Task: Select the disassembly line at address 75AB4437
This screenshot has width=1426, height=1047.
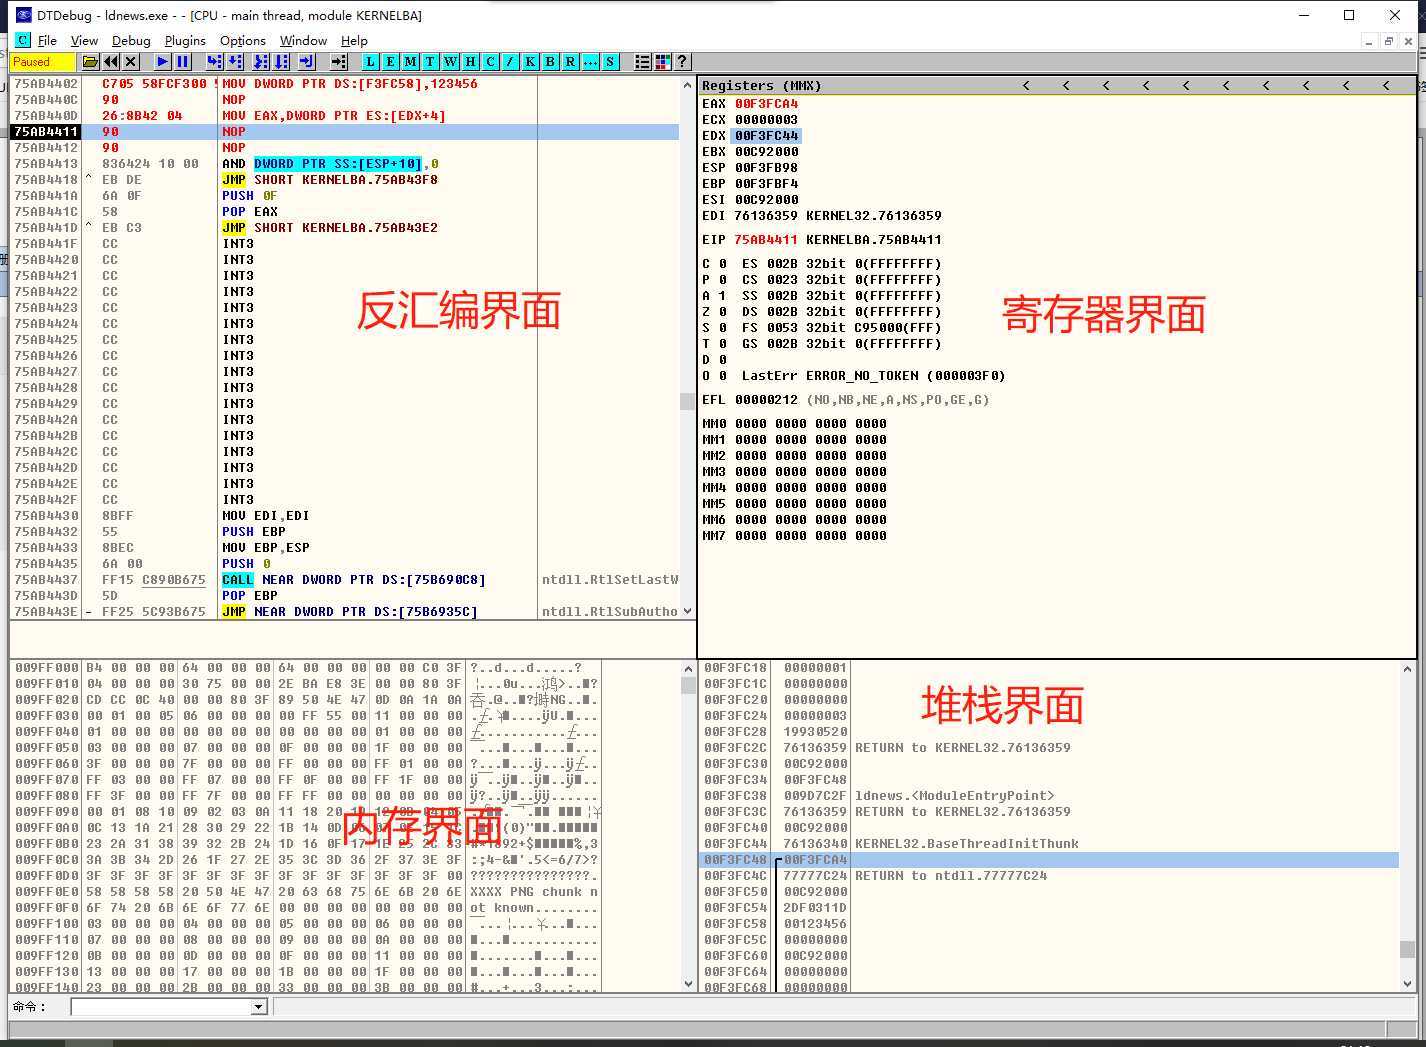Action: tap(345, 579)
